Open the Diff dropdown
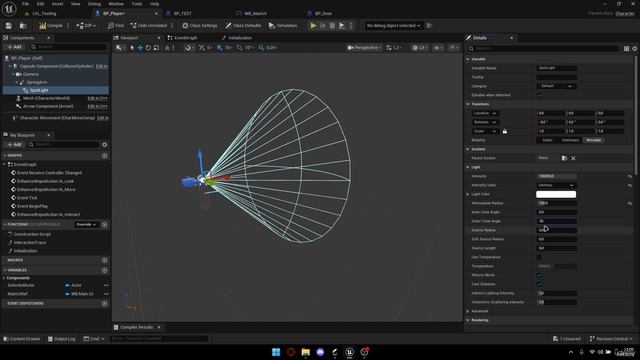640x360 pixels. coord(86,26)
